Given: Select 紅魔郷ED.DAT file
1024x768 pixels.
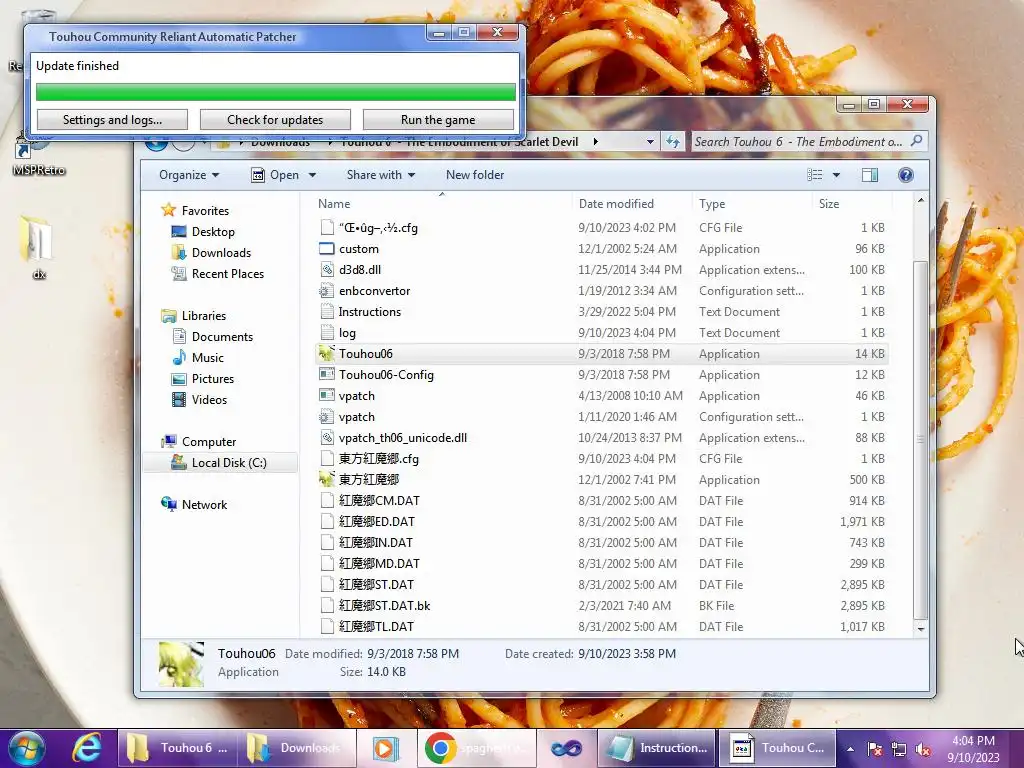Looking at the screenshot, I should (x=377, y=521).
